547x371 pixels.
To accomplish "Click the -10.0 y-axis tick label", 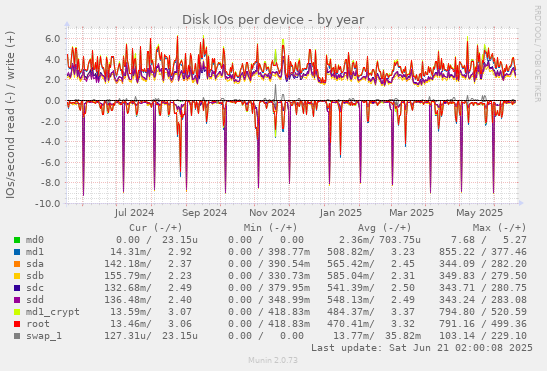I will pyautogui.click(x=48, y=203).
